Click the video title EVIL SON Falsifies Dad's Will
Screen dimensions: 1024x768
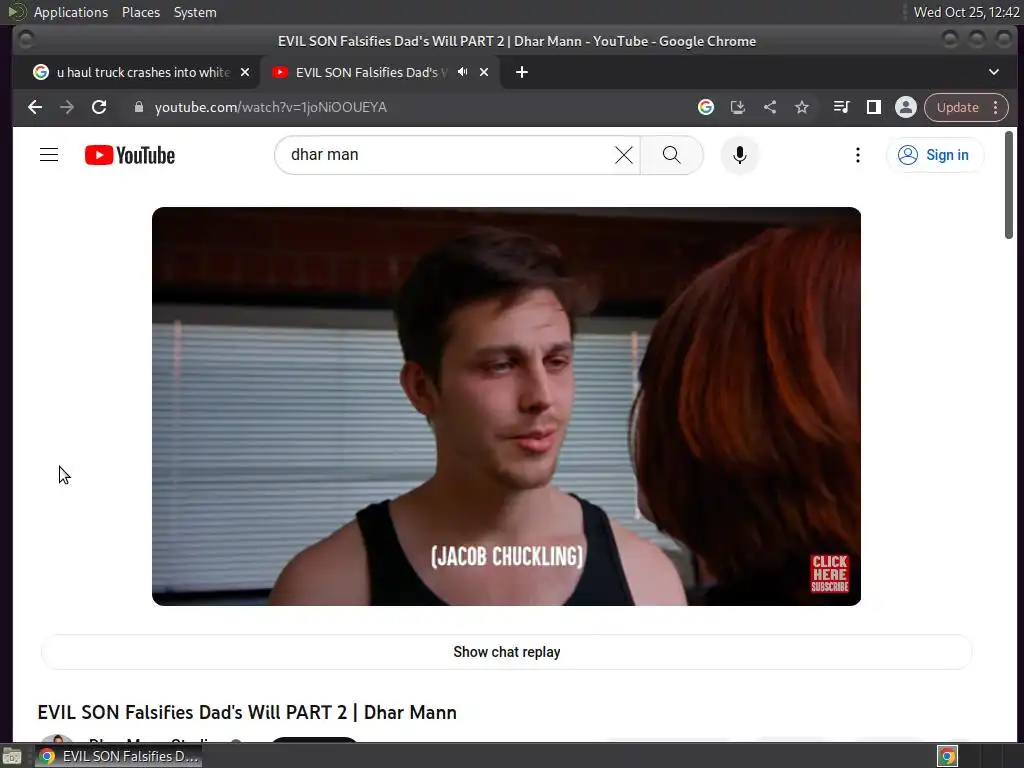(x=247, y=712)
